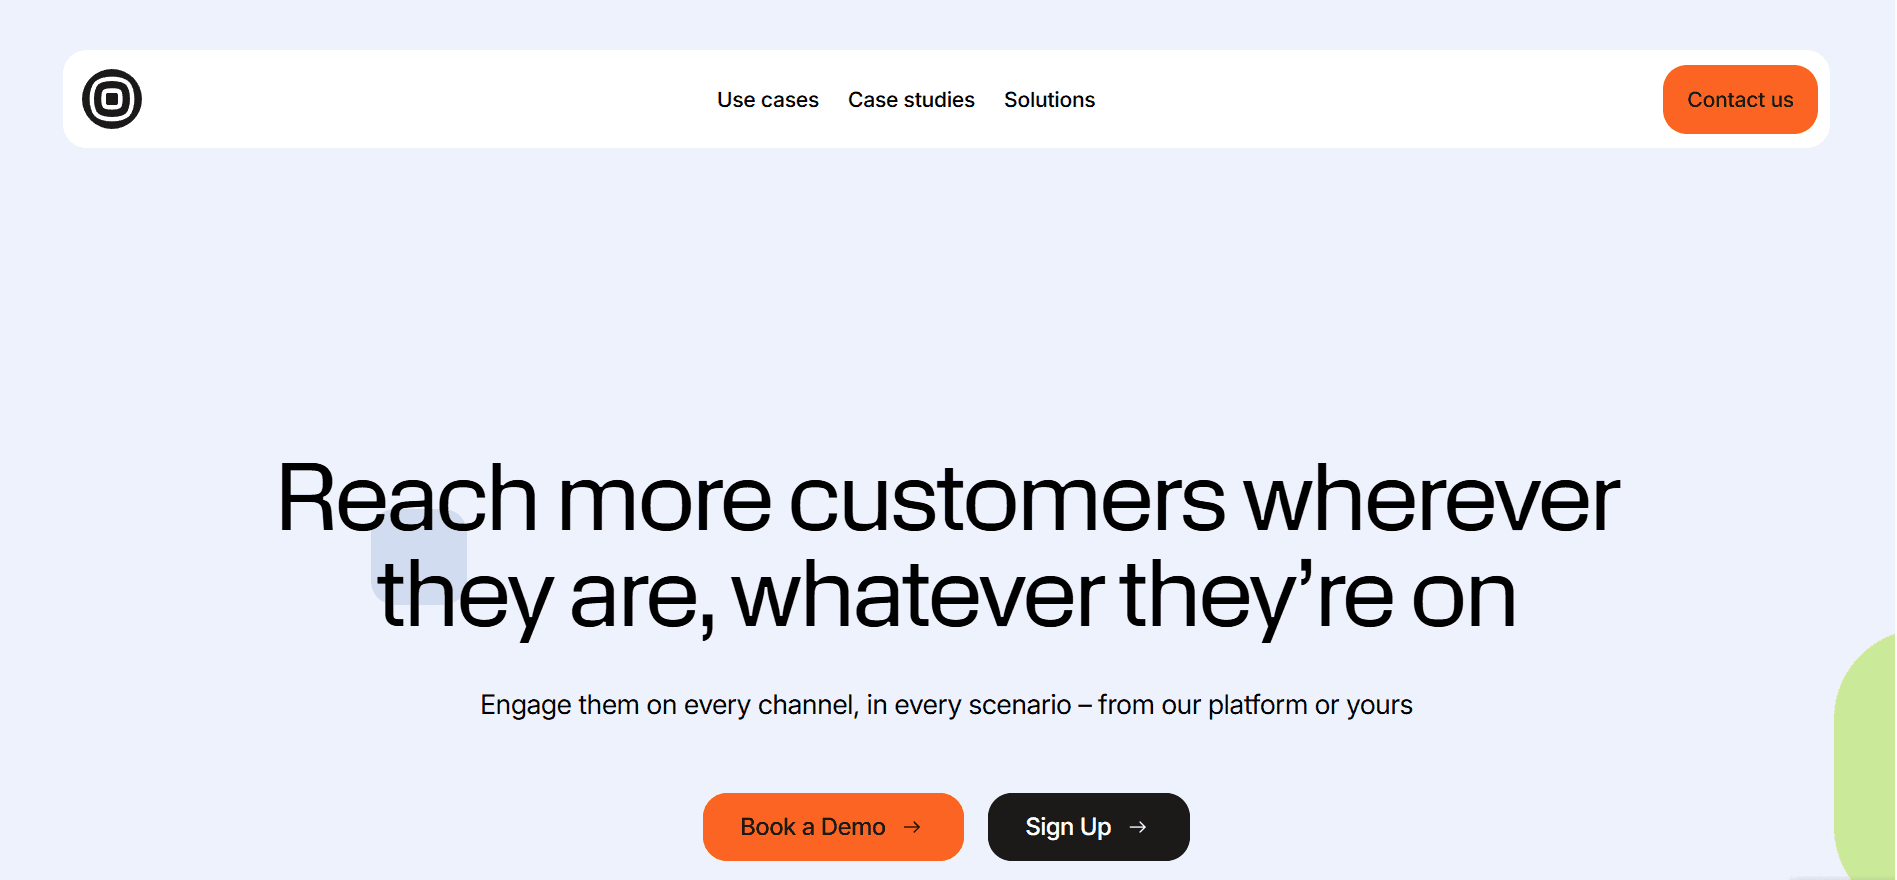Click the Sign Up button
Viewport: 1897px width, 880px height.
tap(1089, 827)
